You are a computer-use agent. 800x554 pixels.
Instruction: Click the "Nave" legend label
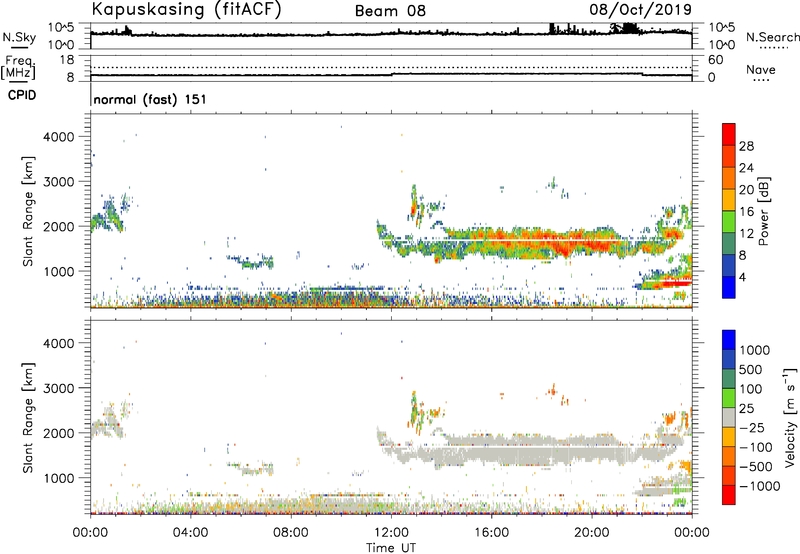click(x=761, y=70)
